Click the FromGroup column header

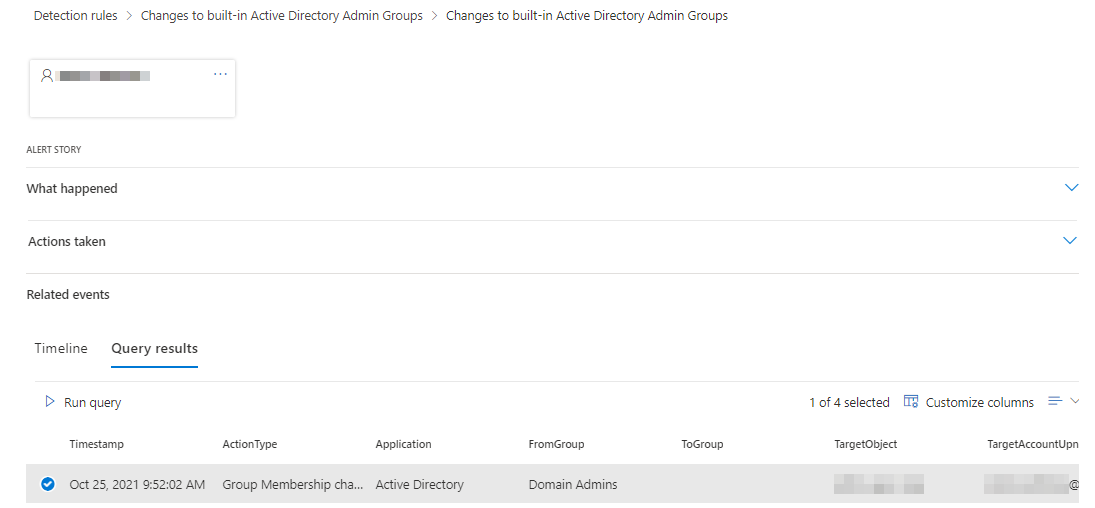pos(556,444)
